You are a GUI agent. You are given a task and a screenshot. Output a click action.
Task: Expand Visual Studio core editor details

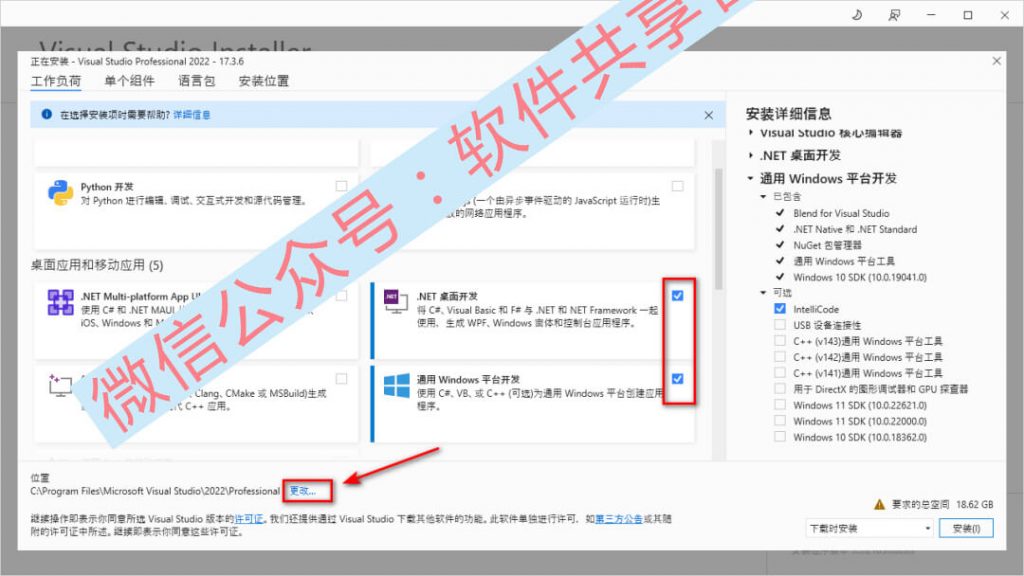(750, 133)
